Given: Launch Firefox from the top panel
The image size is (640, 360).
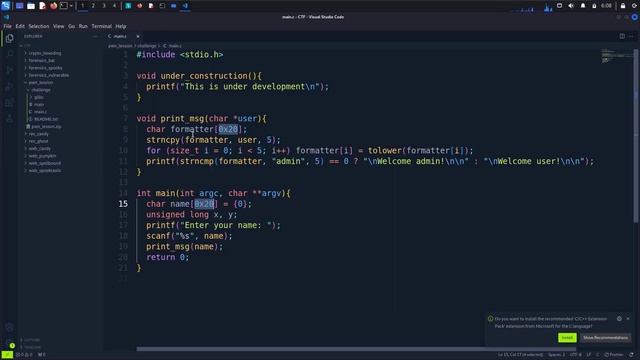Looking at the screenshot, I should click(53, 6).
